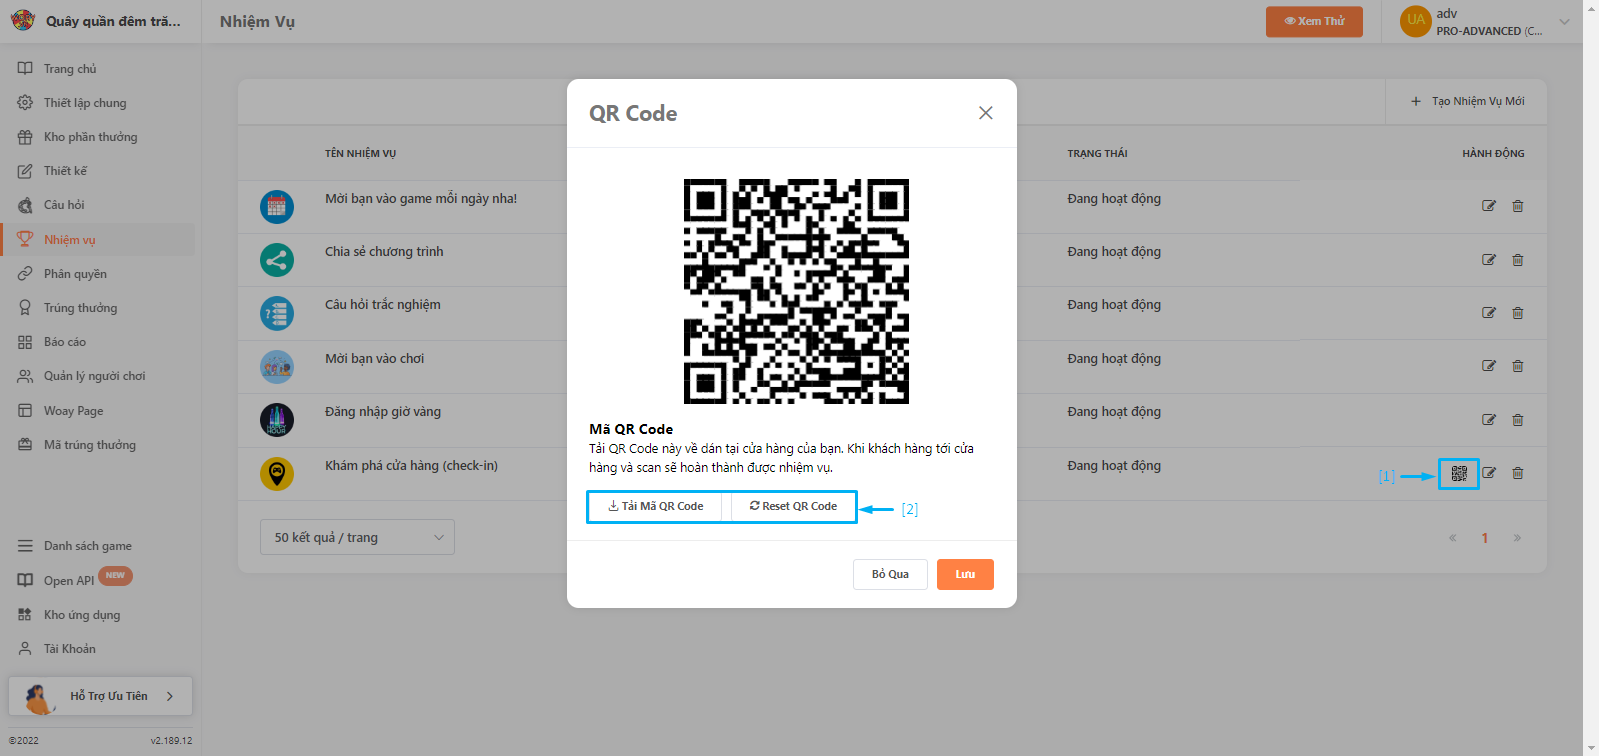
Task: Download QR code with 'Tải Mã QR Code'
Action: pos(656,506)
